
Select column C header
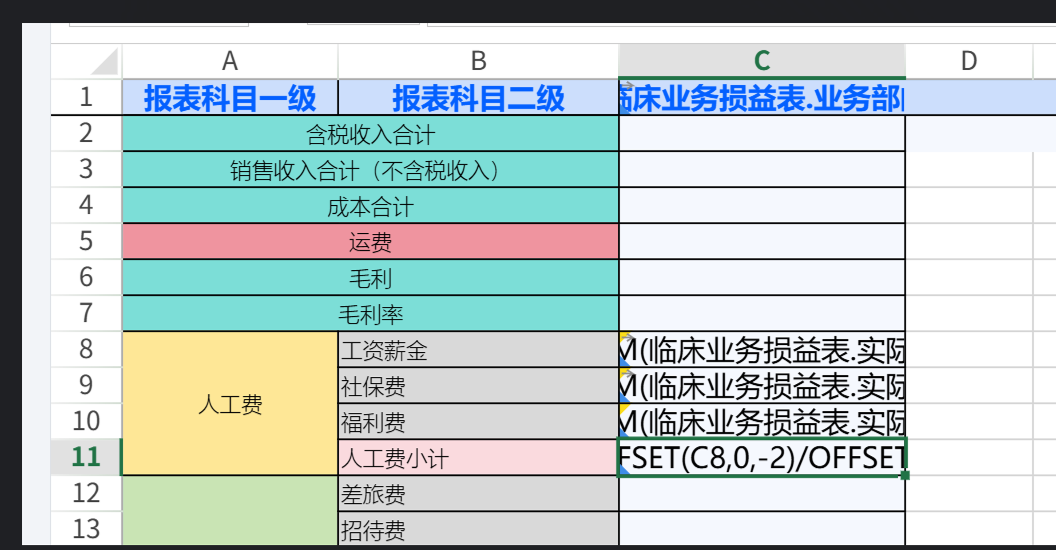point(762,61)
